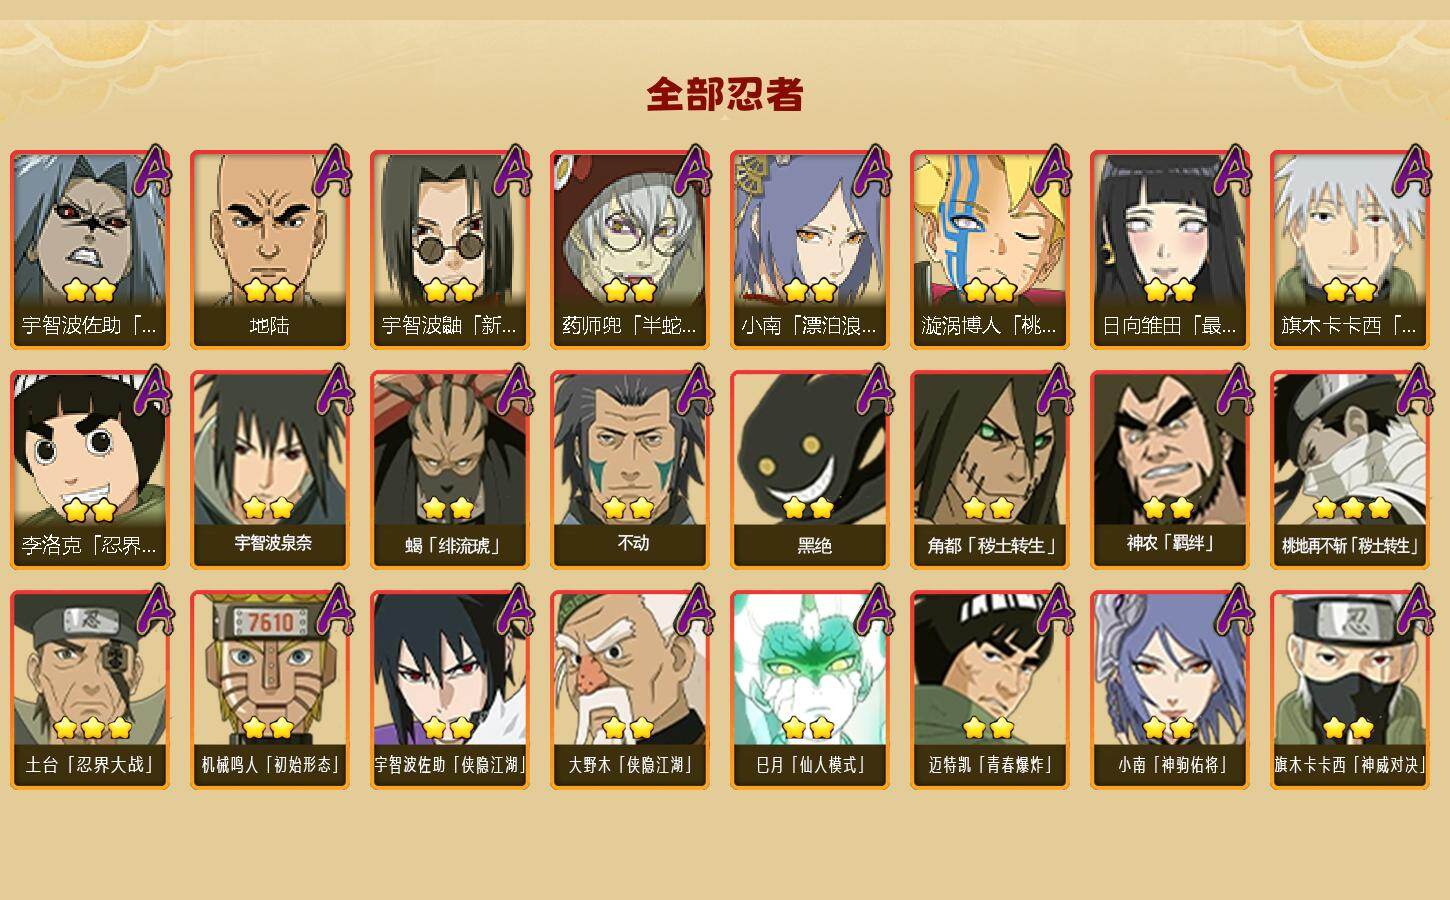Open the 土台「忍界大战」 card

click(x=90, y=690)
